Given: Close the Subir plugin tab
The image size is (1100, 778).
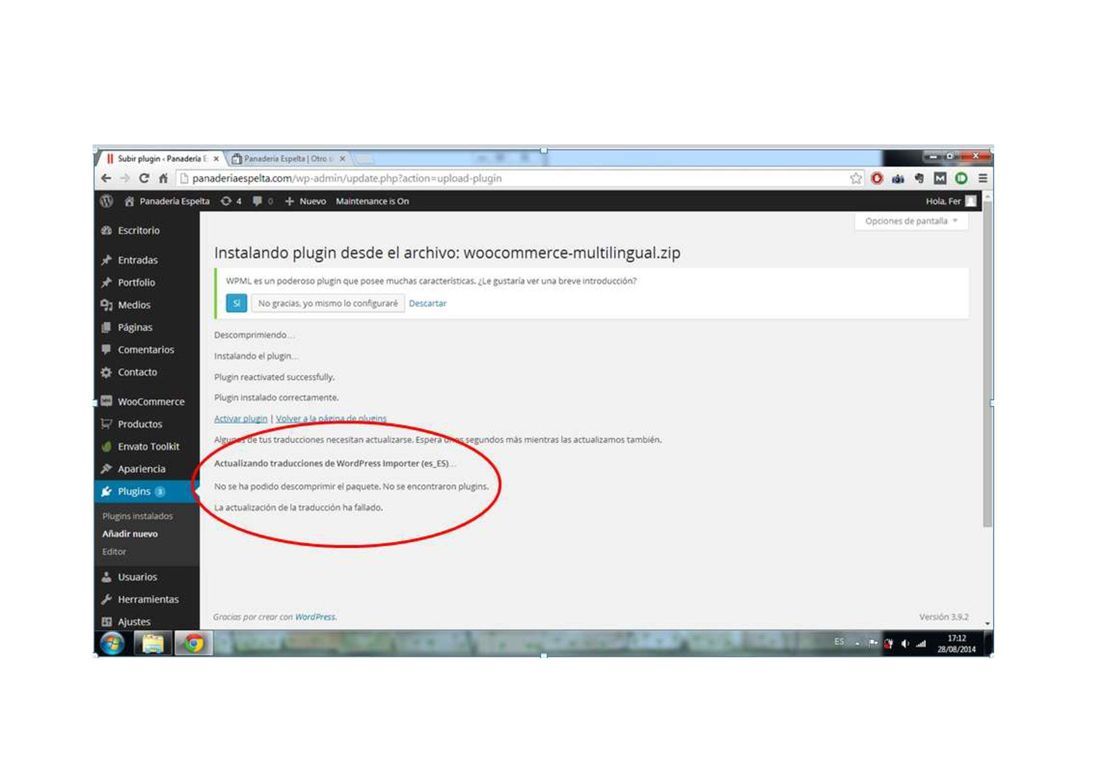Looking at the screenshot, I should coord(216,159).
